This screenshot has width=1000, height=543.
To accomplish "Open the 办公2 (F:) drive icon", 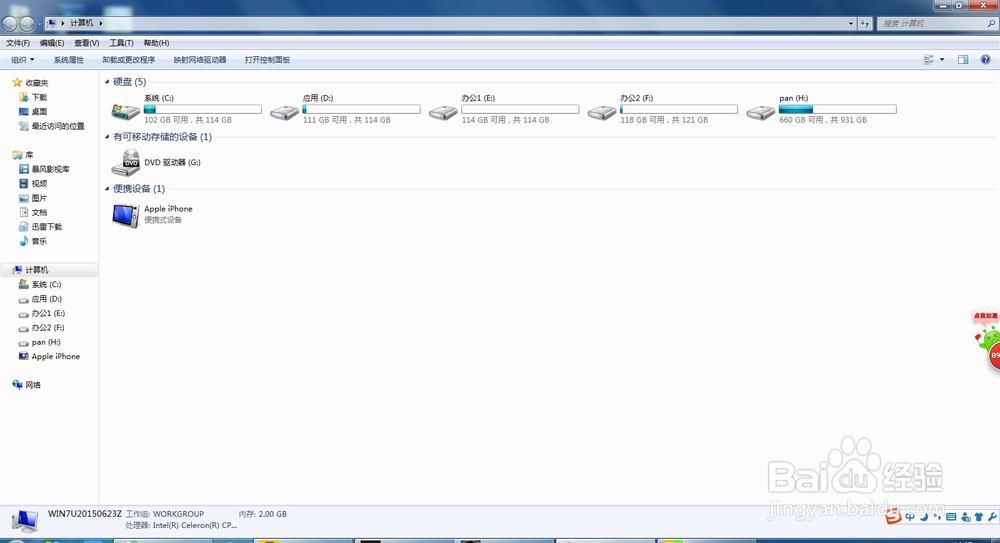I will point(602,112).
